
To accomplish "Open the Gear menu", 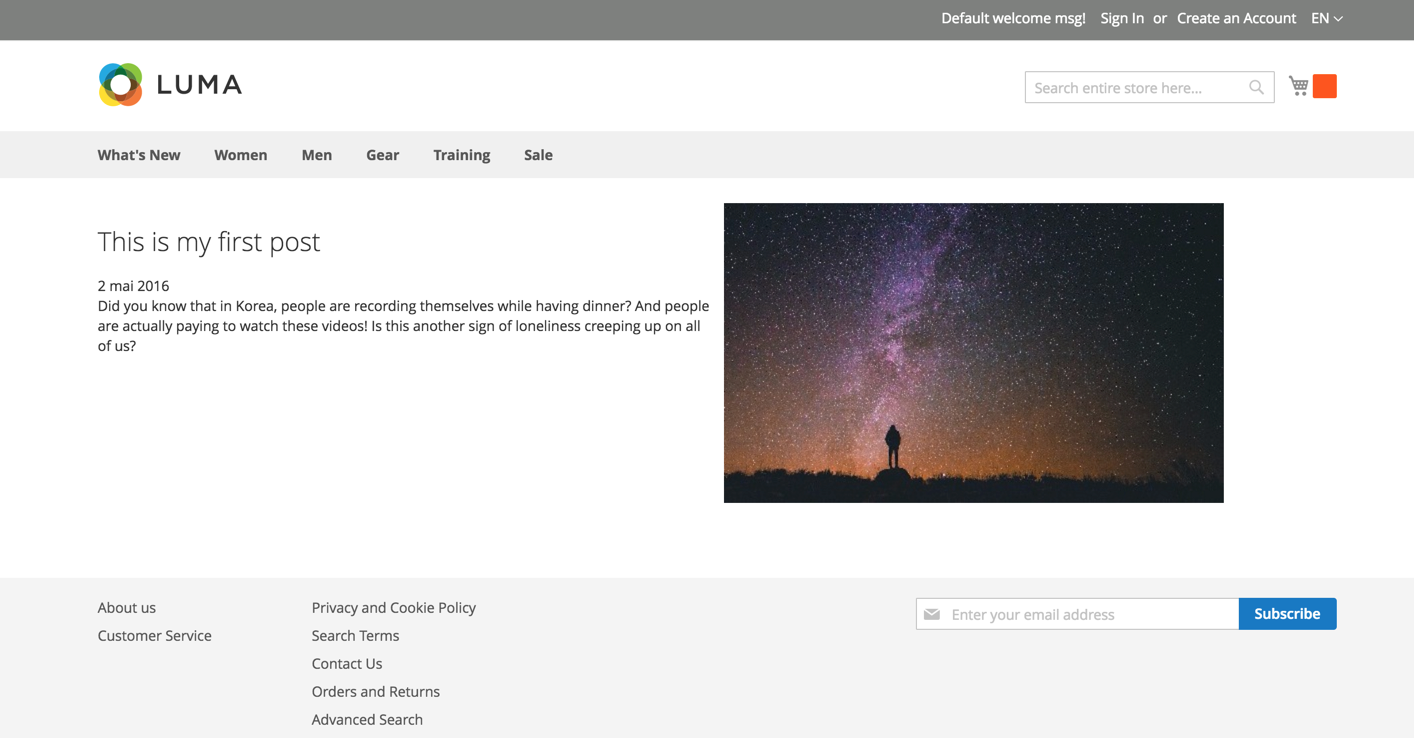I will pos(383,155).
